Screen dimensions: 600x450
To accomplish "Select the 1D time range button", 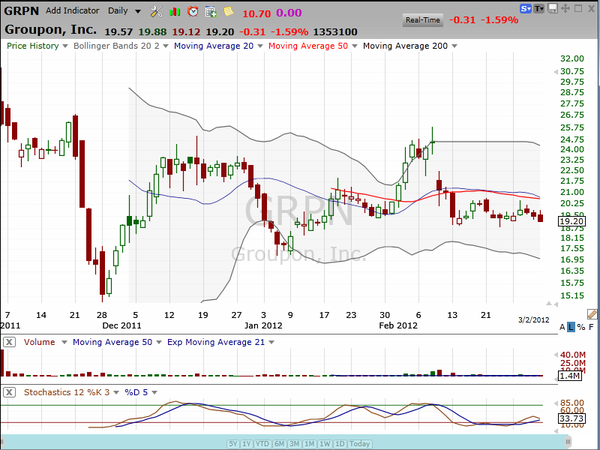I will [x=339, y=444].
